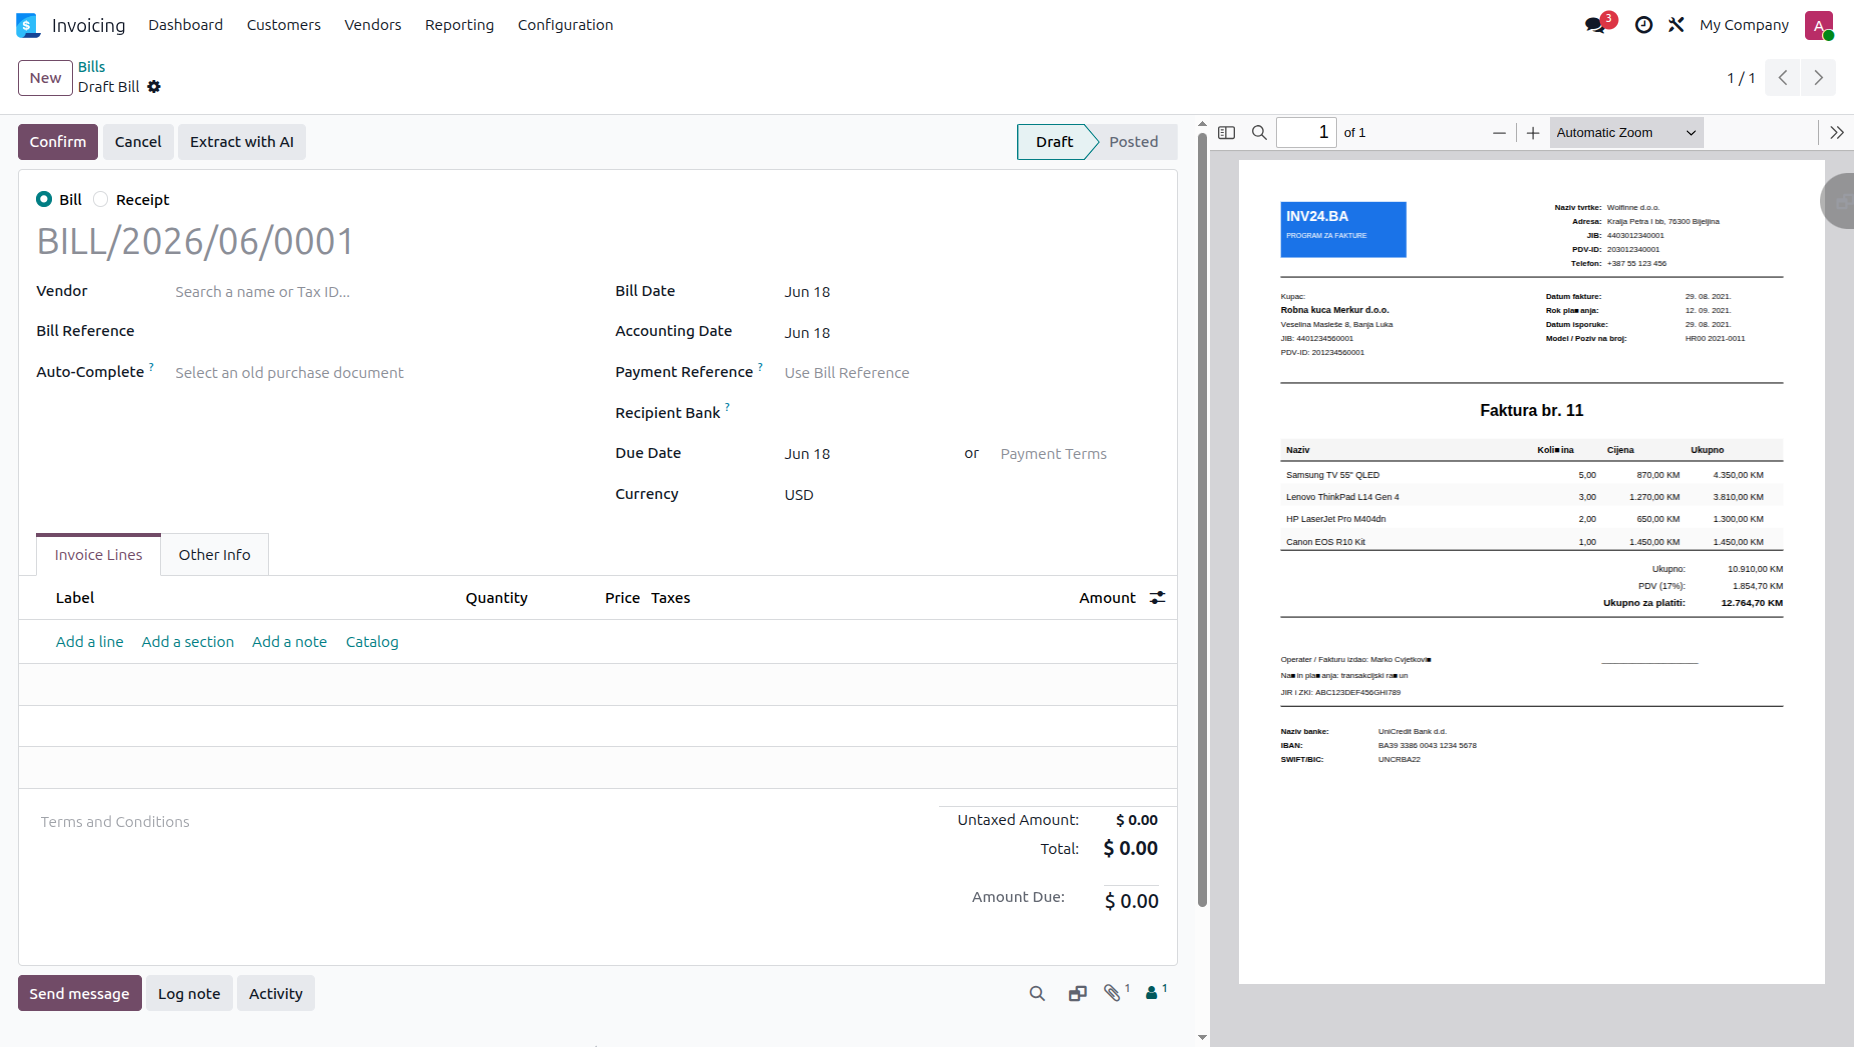Click the Bills breadcrumb link
This screenshot has height=1047, width=1854.
pyautogui.click(x=92, y=67)
